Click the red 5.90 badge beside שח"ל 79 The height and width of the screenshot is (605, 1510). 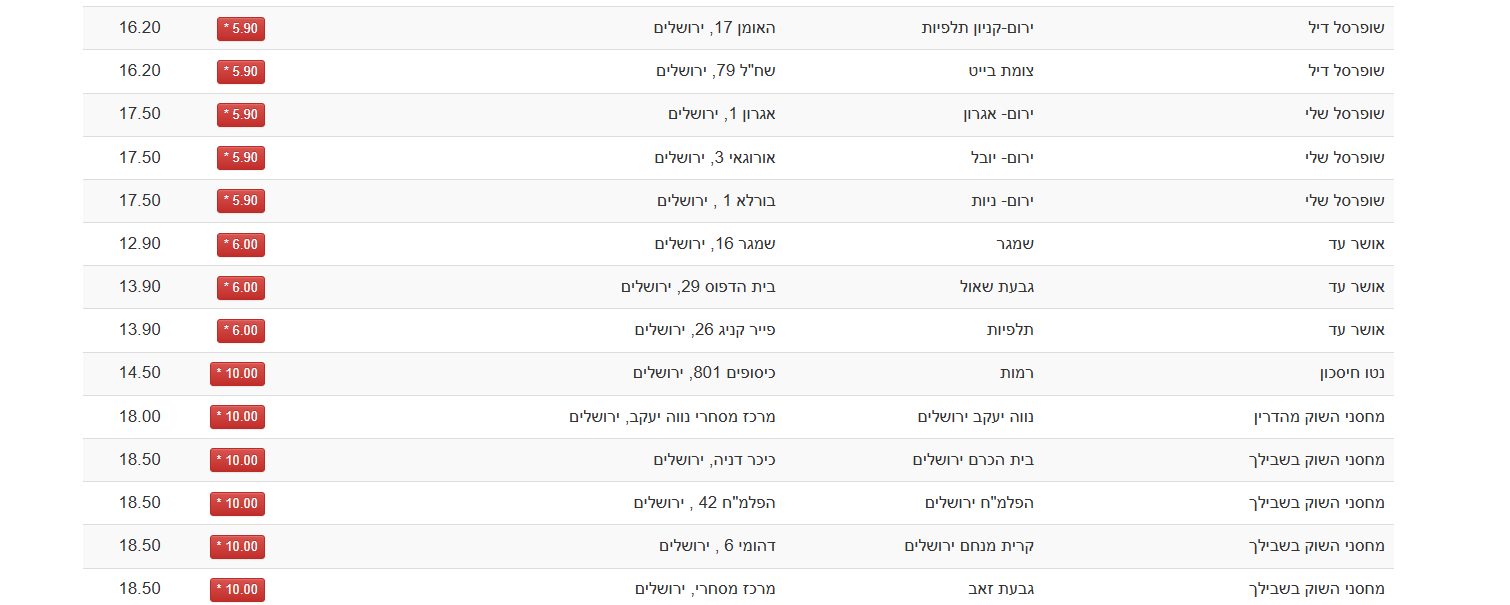tap(240, 72)
